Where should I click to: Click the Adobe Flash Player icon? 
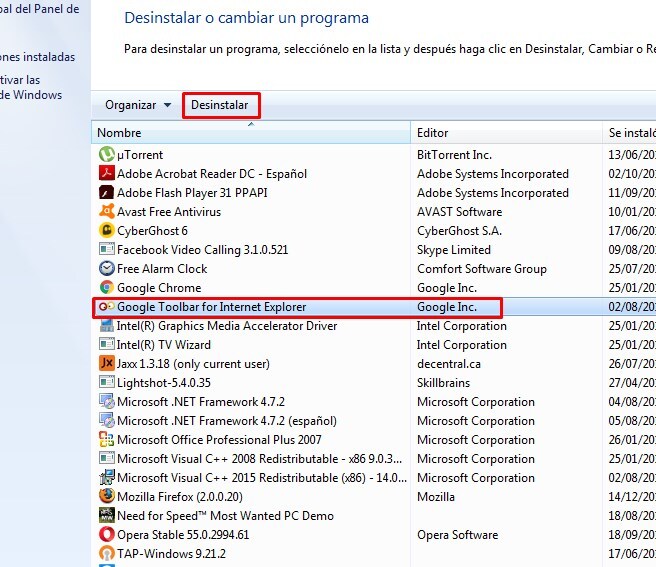107,192
